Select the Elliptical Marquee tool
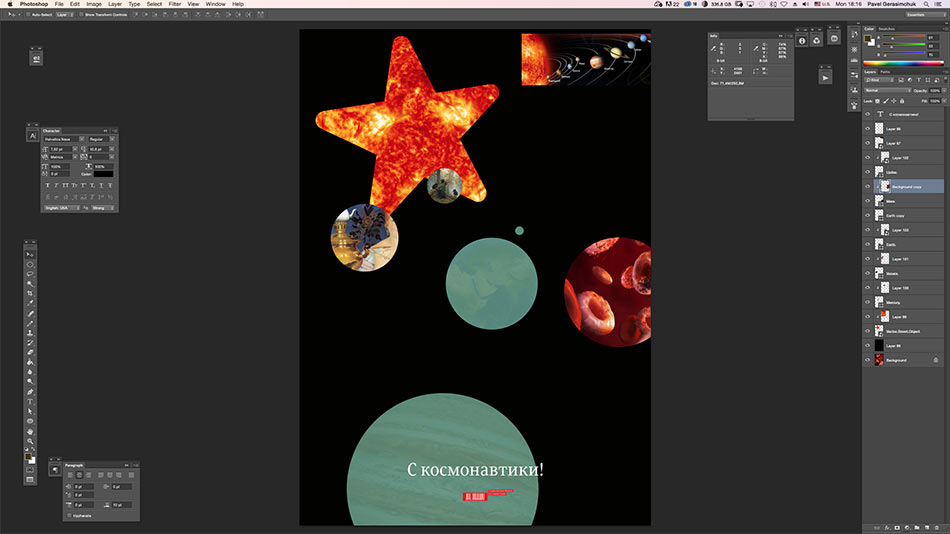The width and height of the screenshot is (950, 534). 30,264
